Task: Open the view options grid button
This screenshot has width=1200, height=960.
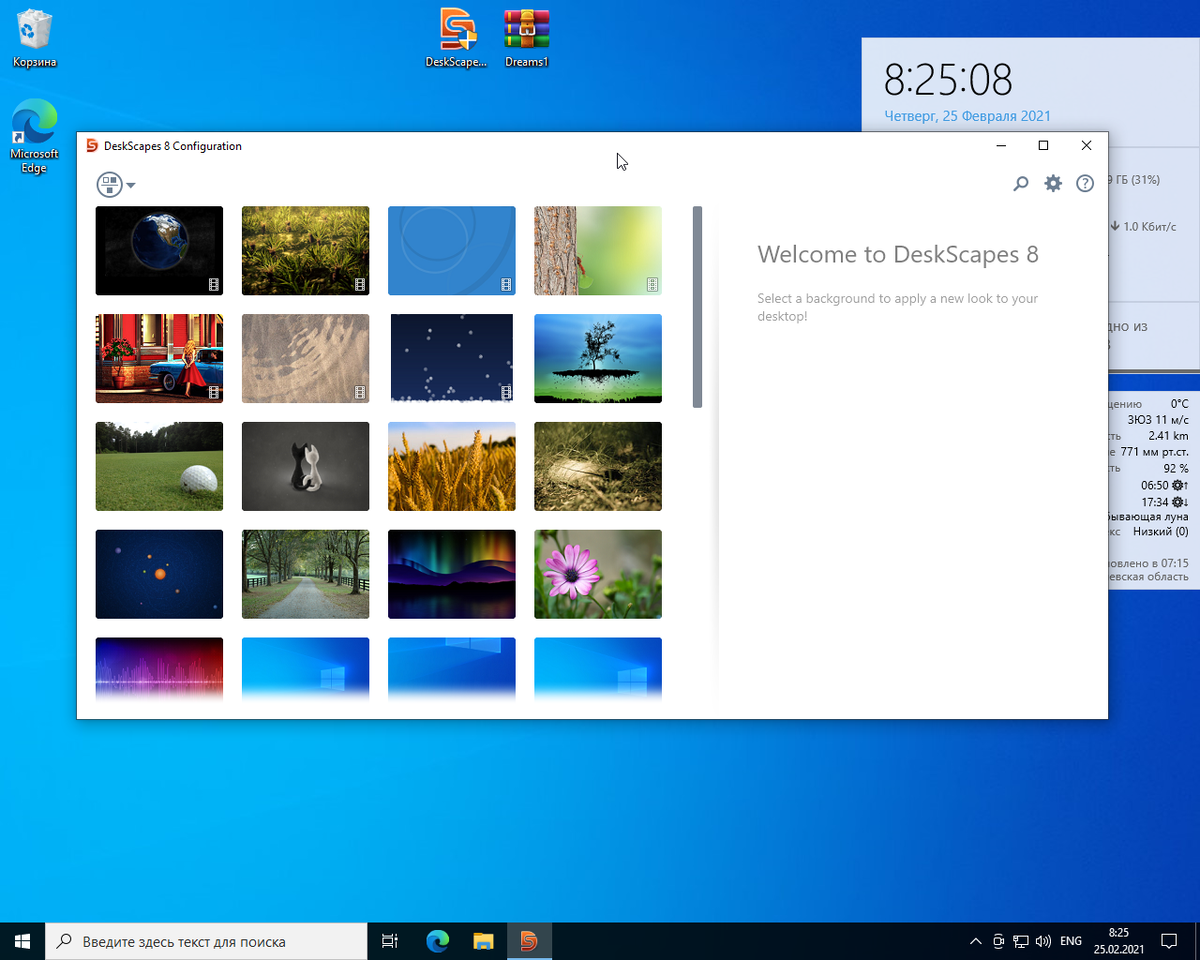Action: point(109,185)
